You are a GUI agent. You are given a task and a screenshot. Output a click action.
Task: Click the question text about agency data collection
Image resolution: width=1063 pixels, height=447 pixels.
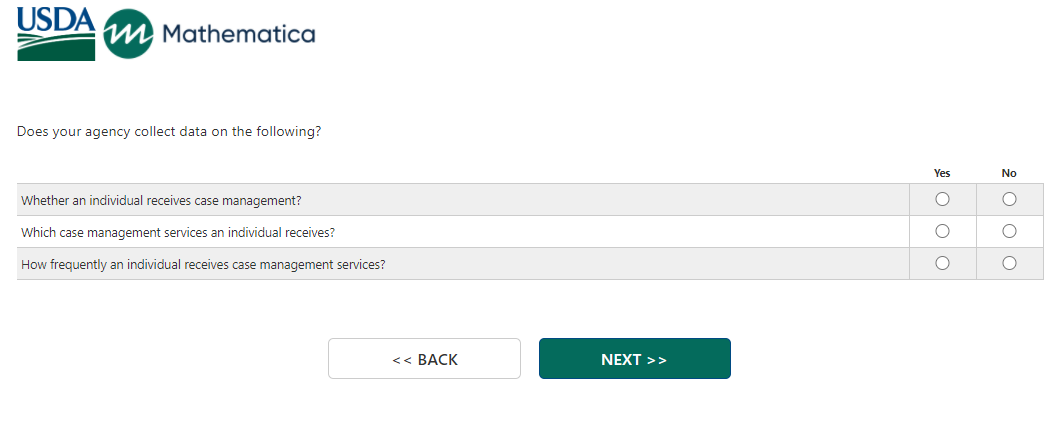click(169, 131)
